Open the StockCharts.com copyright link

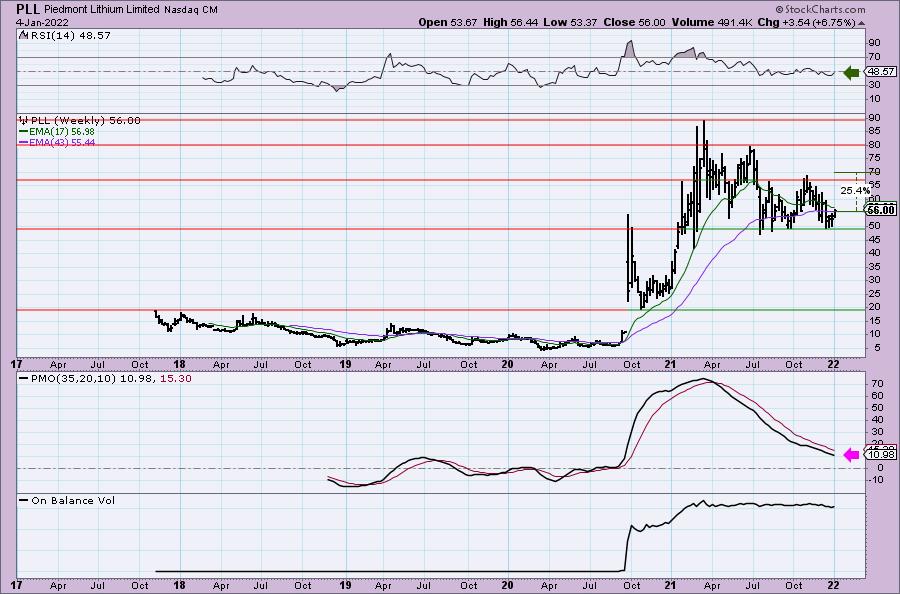820,9
